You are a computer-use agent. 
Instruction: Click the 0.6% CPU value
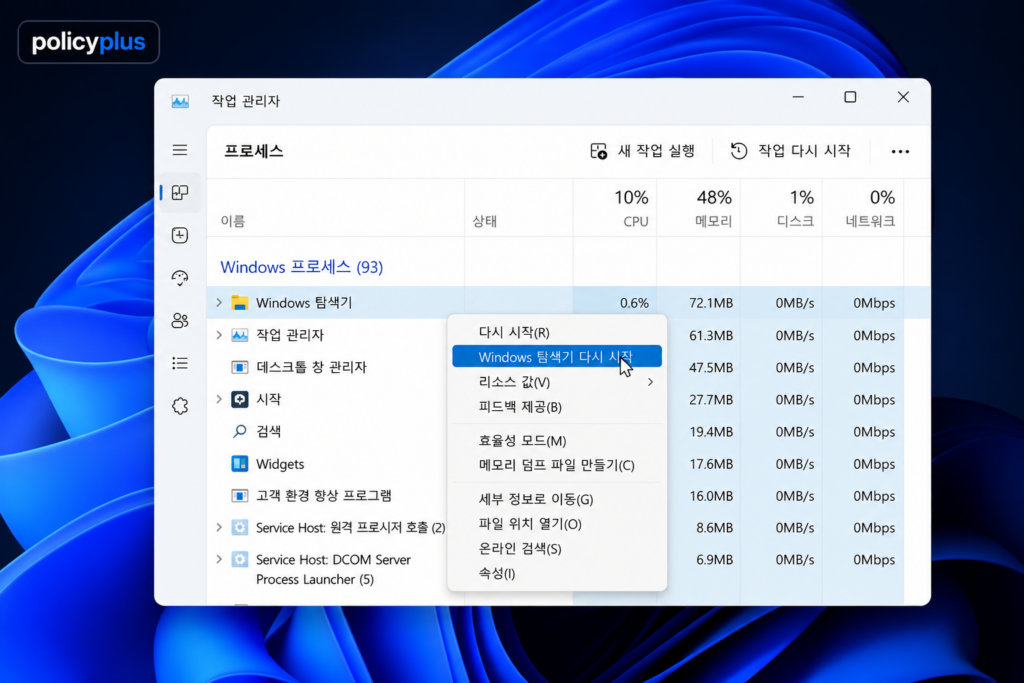point(634,303)
